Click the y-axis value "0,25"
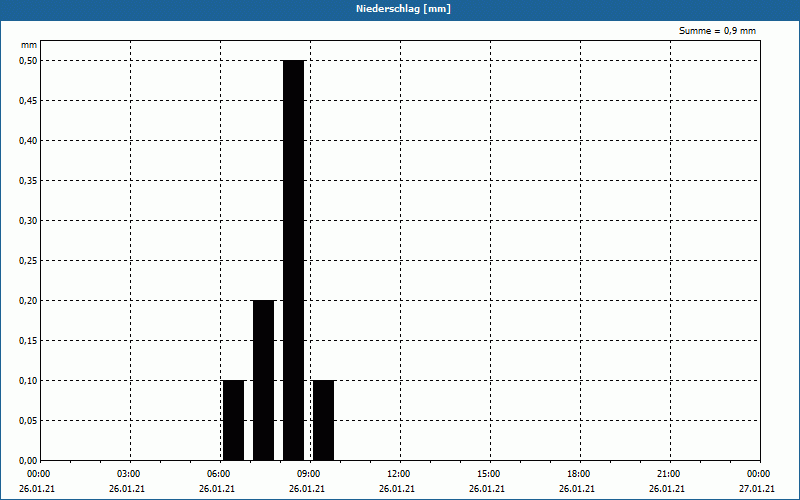 tap(28, 261)
